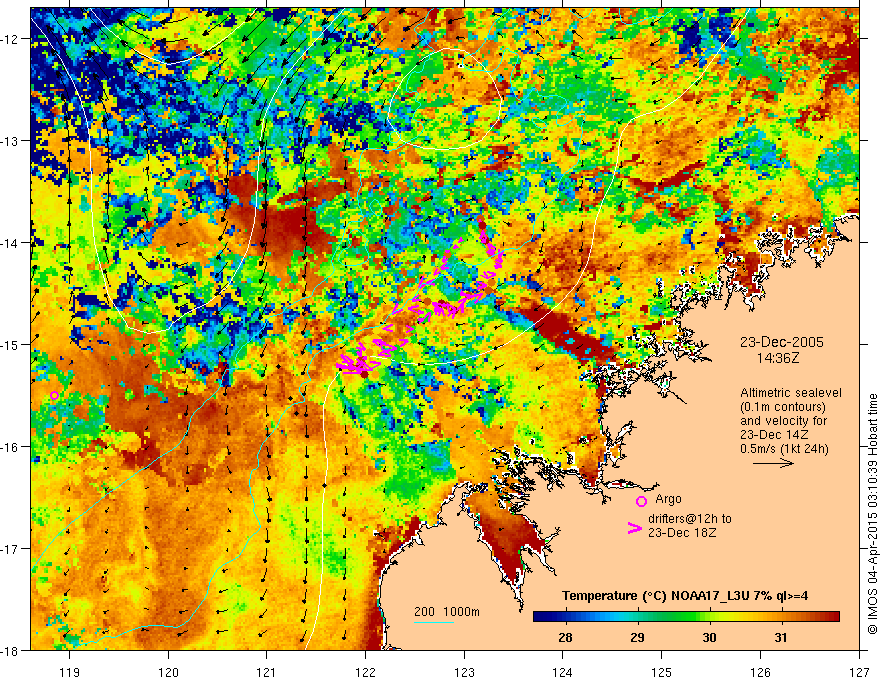Click the colorbar tick label 29
The height and width of the screenshot is (680, 880).
tap(637, 637)
